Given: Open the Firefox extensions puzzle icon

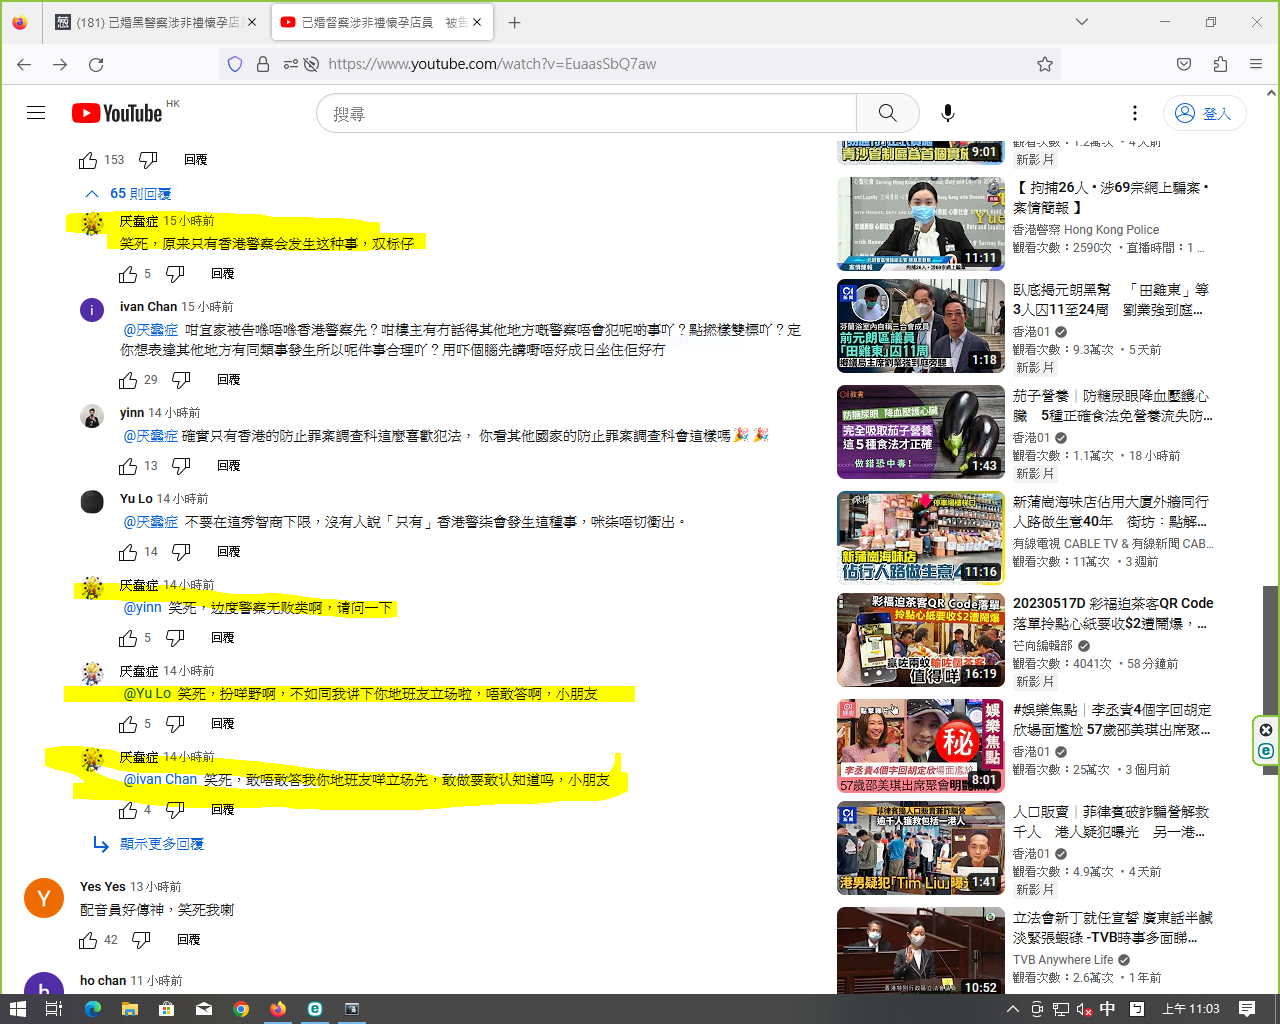Looking at the screenshot, I should 1220,64.
